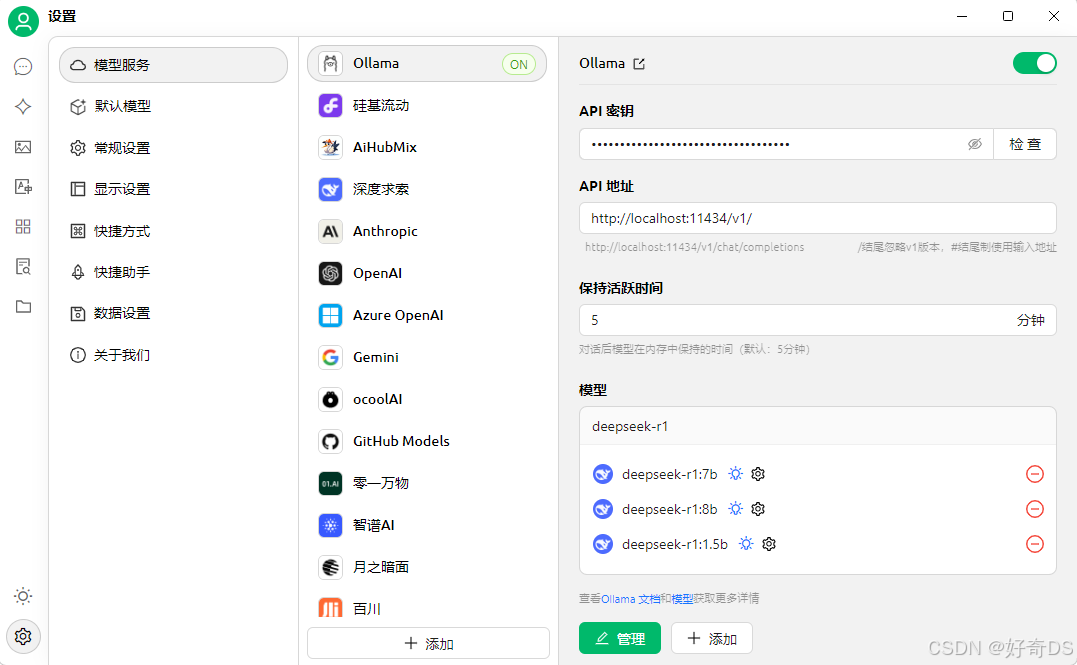
Task: Select 关于我们 settings section
Action: (x=174, y=355)
